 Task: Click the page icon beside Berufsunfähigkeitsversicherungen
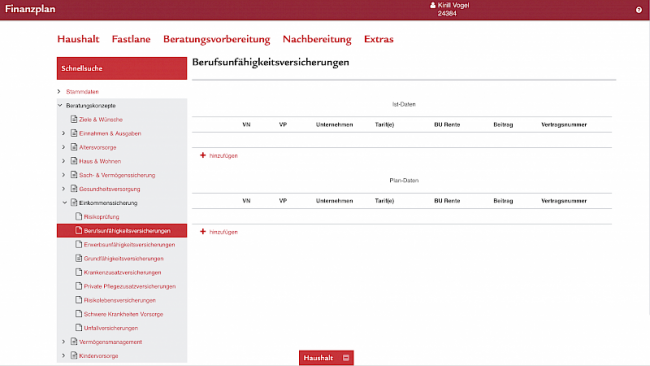point(79,230)
